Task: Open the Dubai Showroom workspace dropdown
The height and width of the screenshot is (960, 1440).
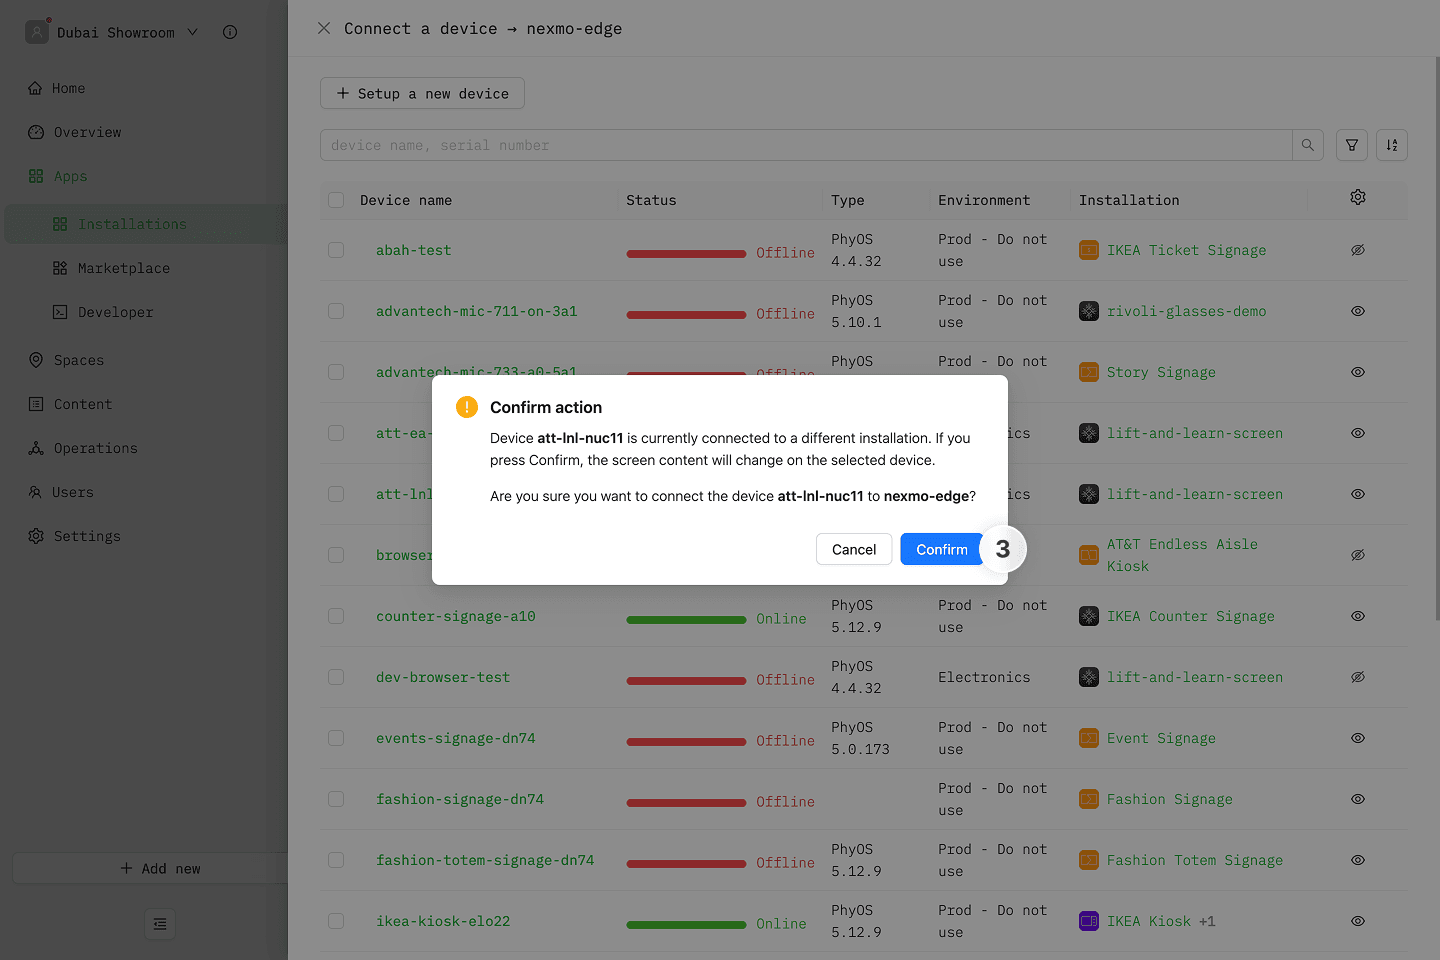Action: 112,32
